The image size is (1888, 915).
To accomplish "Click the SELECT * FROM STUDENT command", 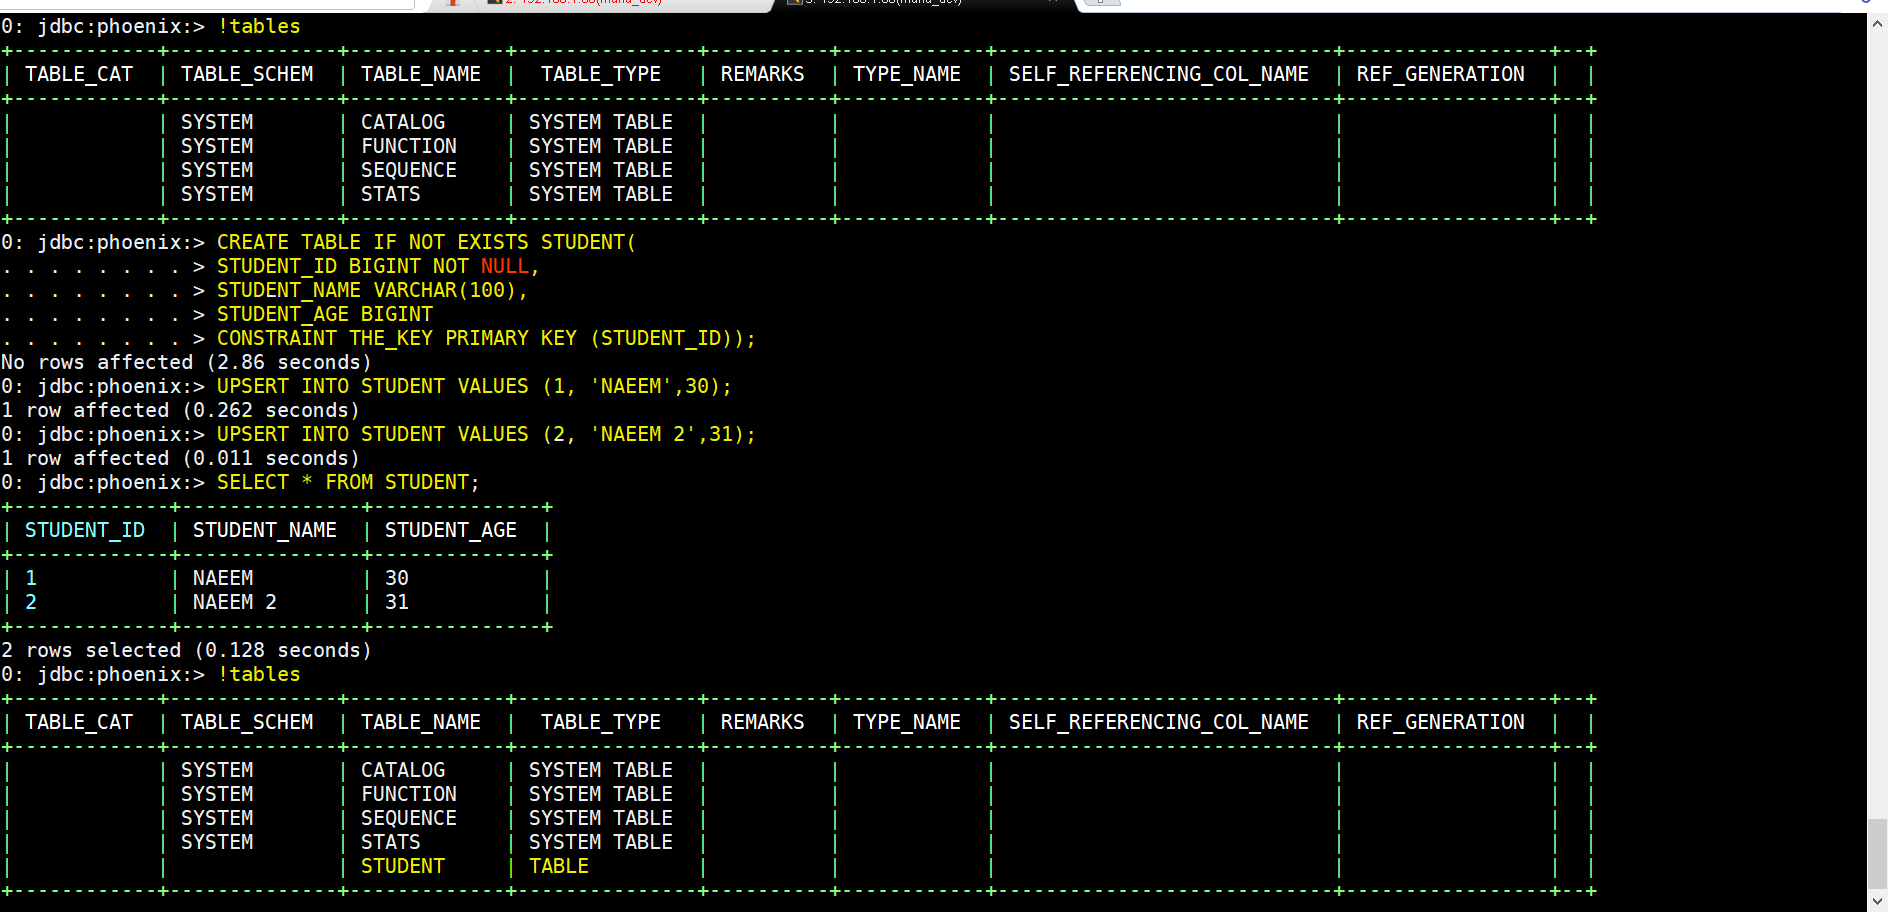I will tap(348, 482).
